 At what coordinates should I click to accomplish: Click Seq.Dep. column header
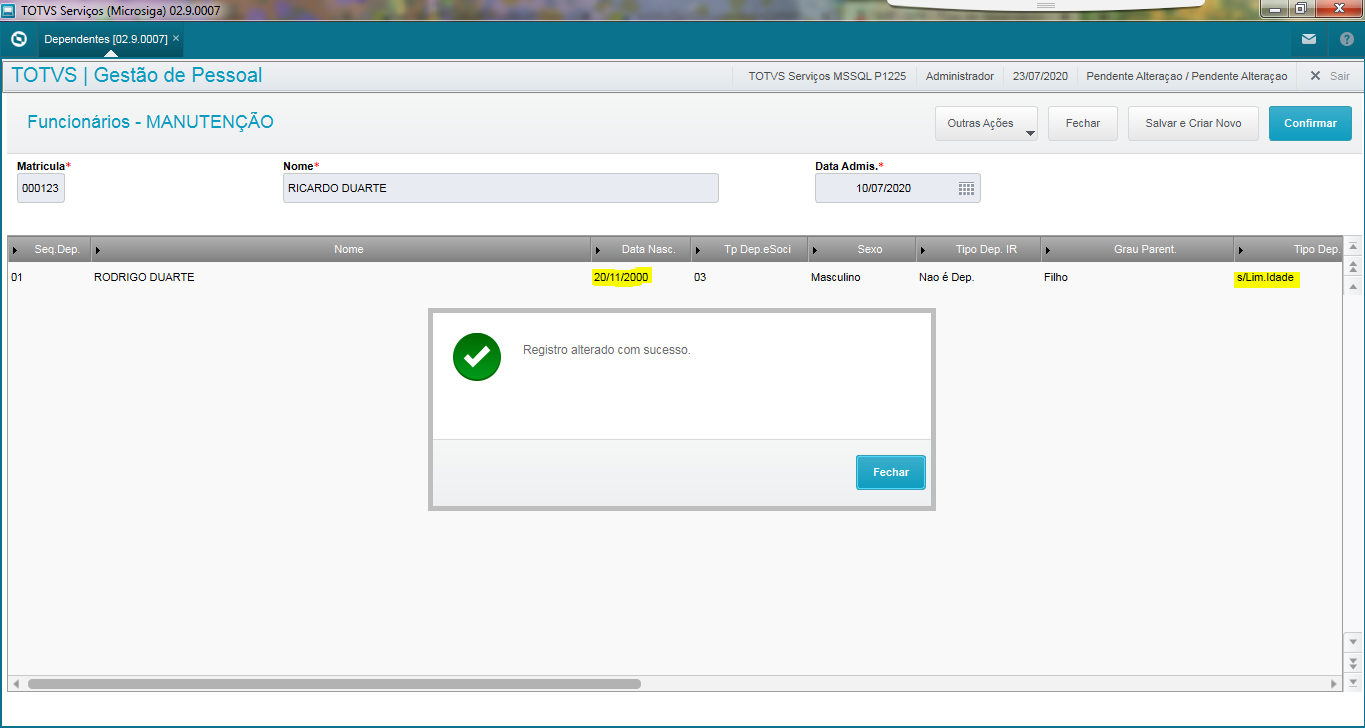[49, 249]
